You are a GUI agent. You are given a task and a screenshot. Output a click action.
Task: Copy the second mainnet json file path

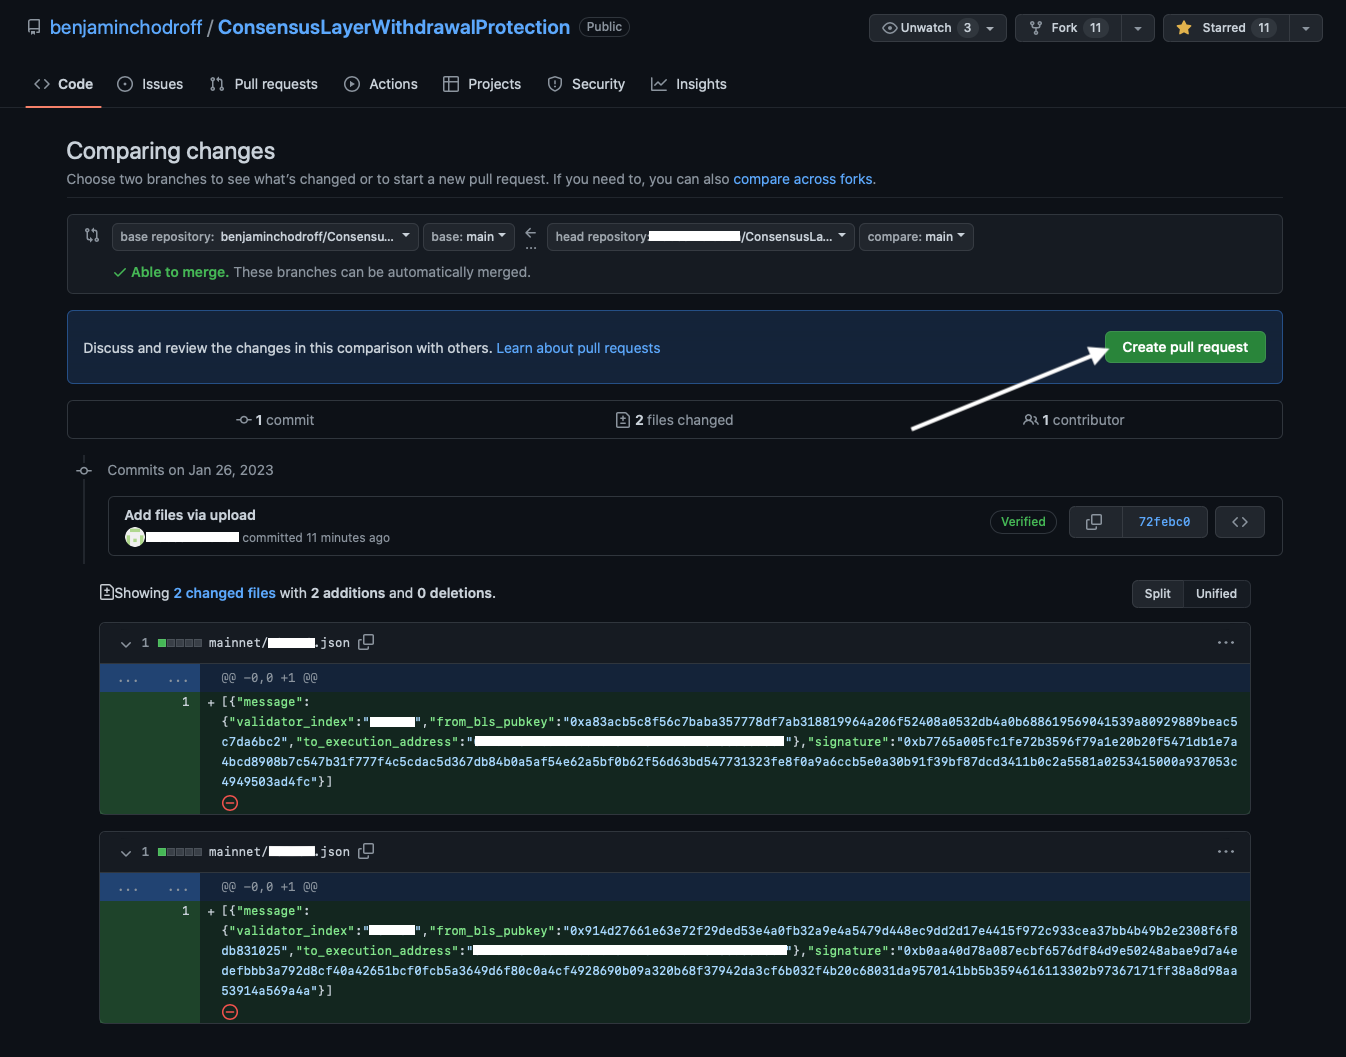point(366,851)
